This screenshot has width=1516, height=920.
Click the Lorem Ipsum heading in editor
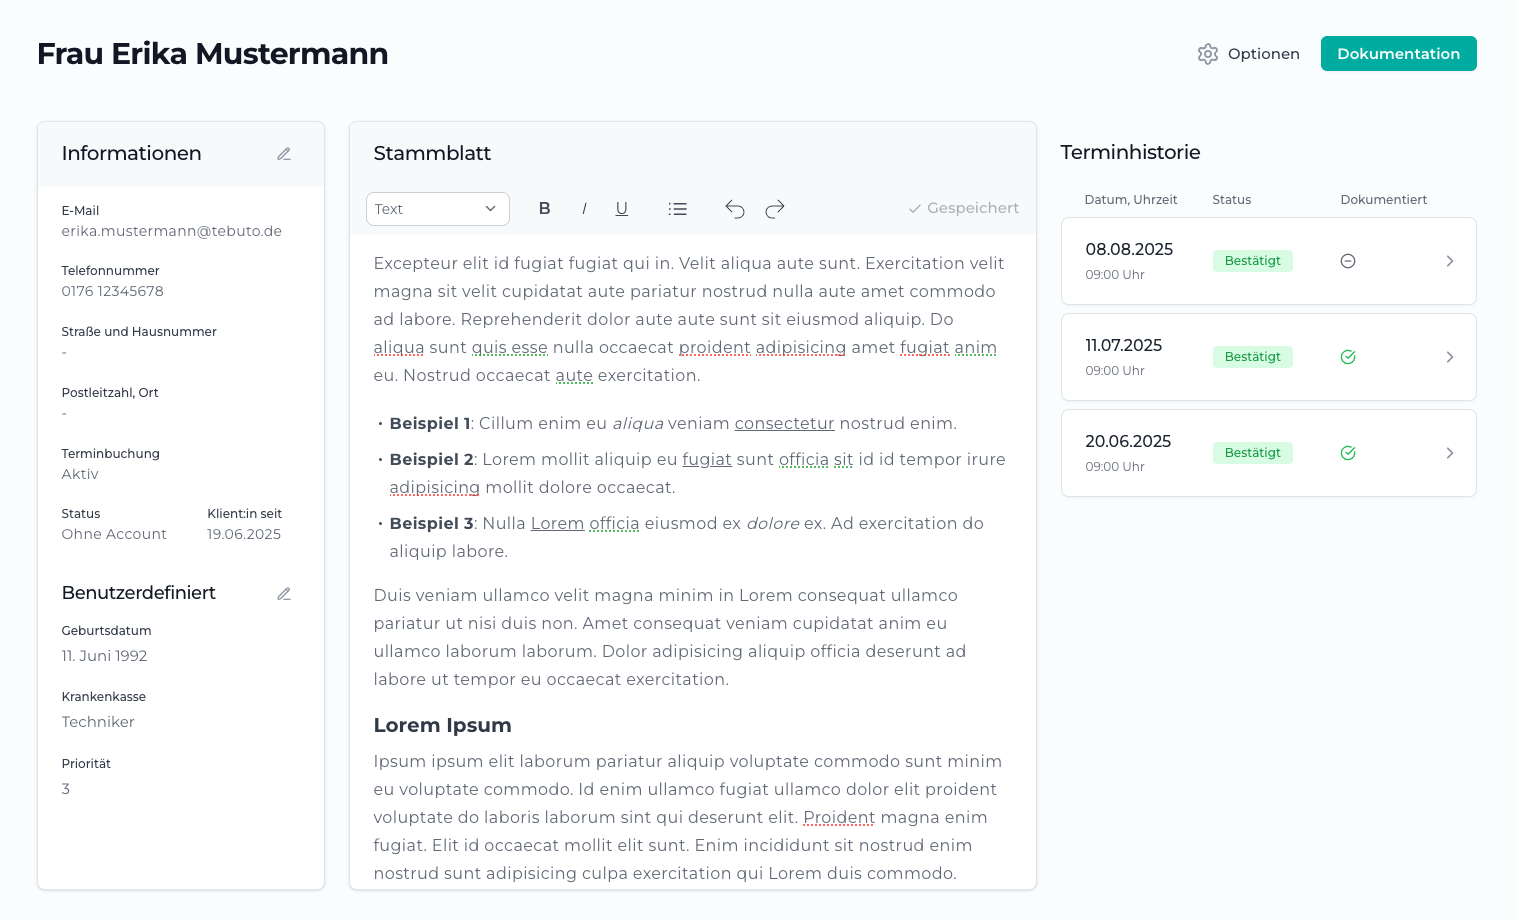pyautogui.click(x=442, y=726)
